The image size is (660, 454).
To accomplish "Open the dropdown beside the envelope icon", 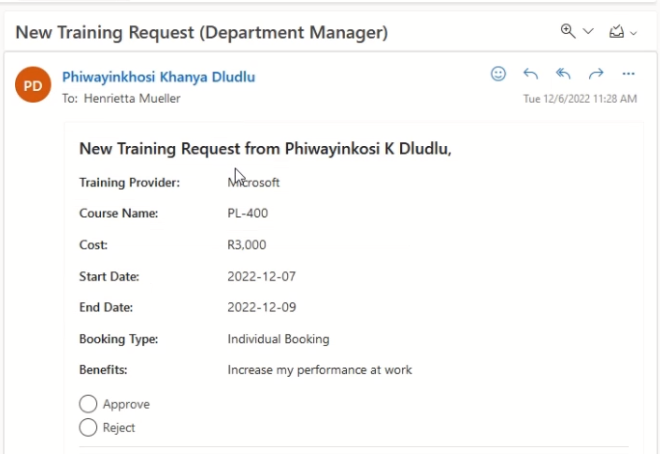I will click(x=633, y=33).
